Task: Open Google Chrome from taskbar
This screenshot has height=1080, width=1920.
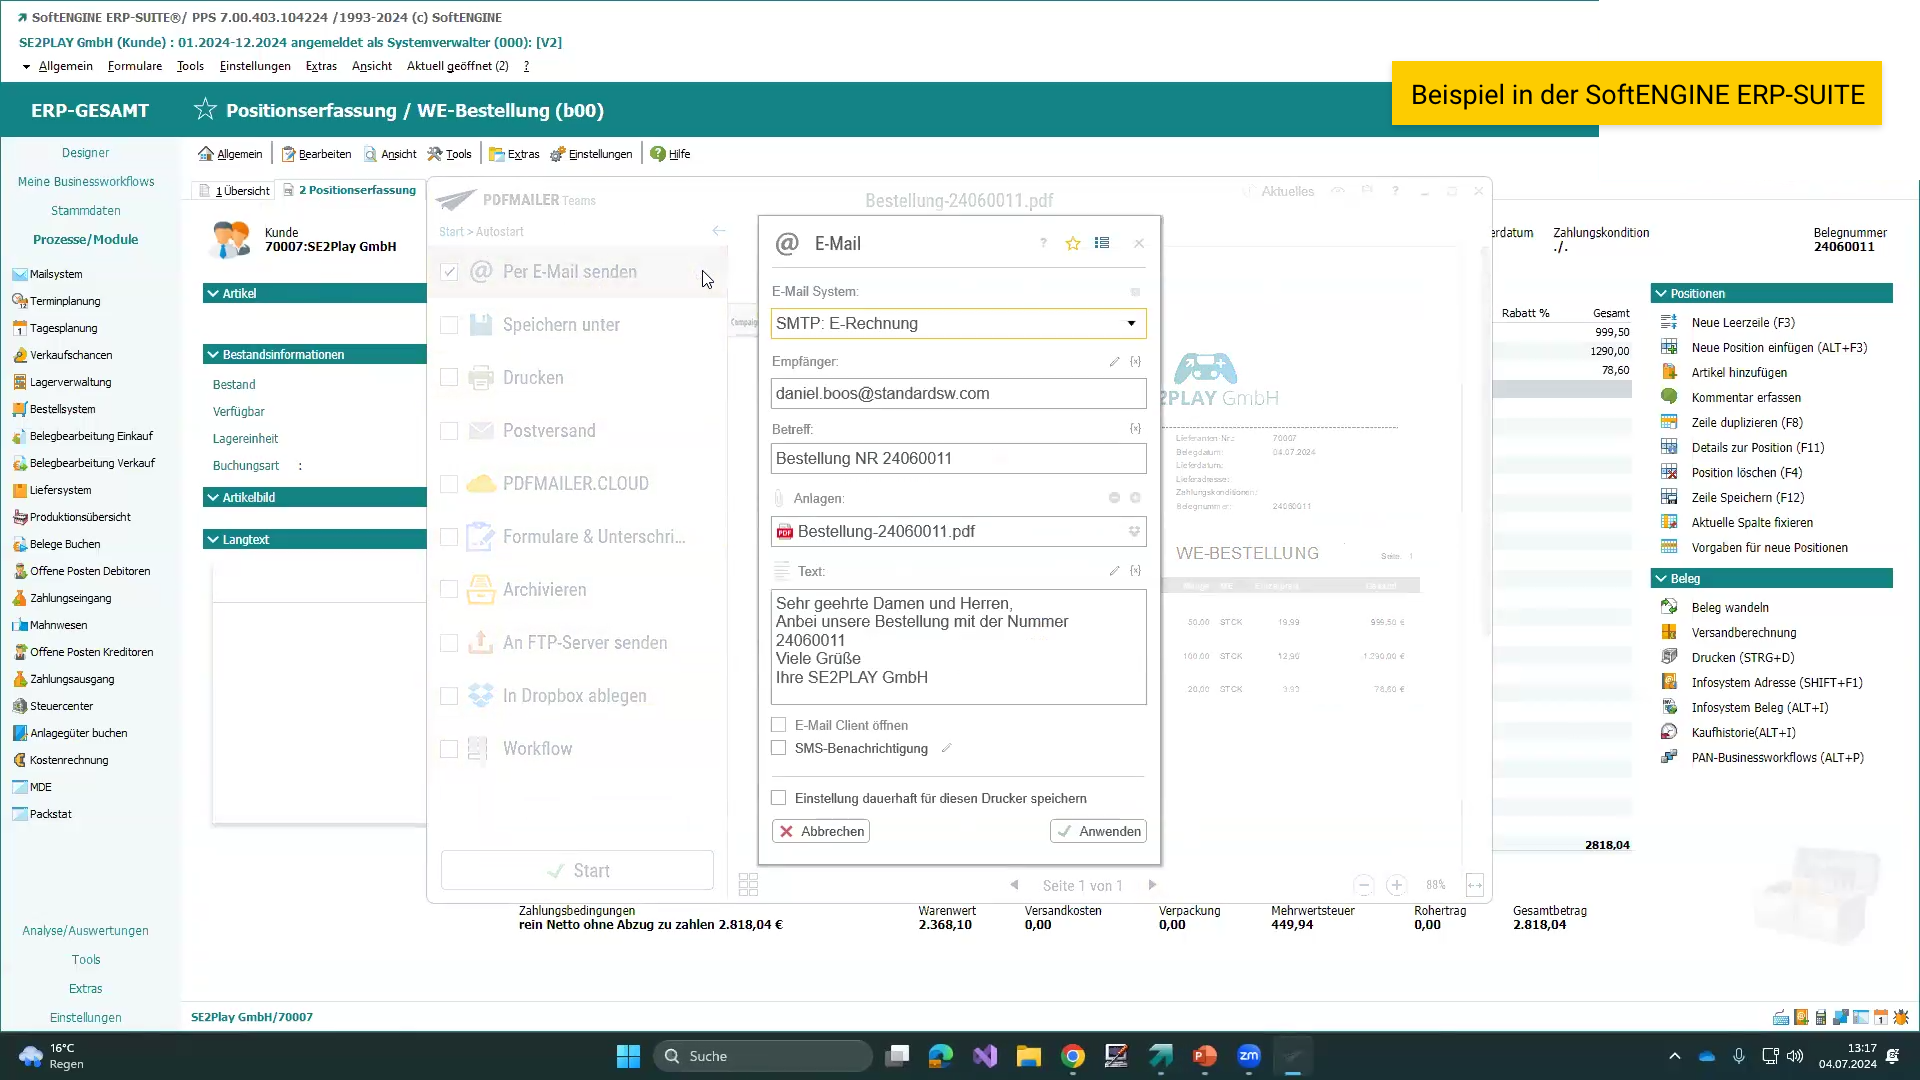Action: 1073,1056
